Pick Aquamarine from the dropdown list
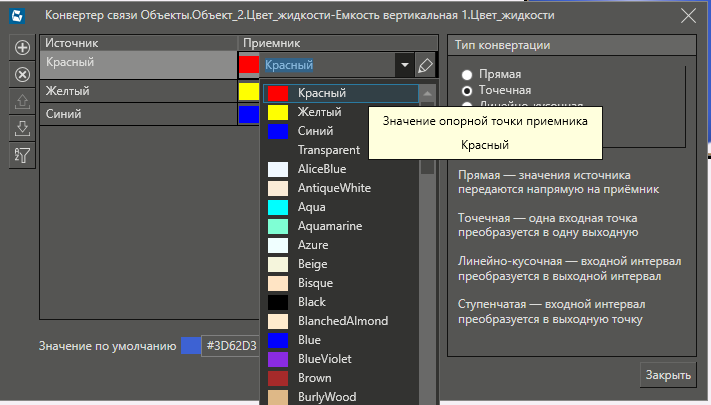Image resolution: width=711 pixels, height=405 pixels. [x=341, y=226]
